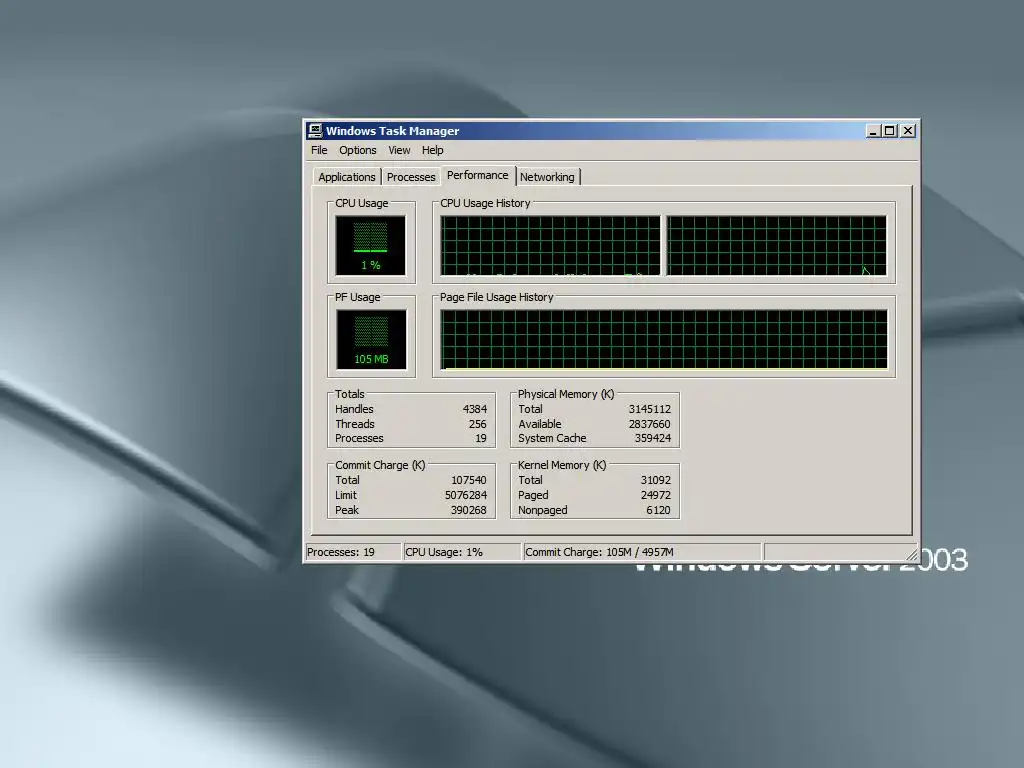Click Physical Memory Total value 3145112
Viewport: 1024px width, 768px height.
point(650,409)
